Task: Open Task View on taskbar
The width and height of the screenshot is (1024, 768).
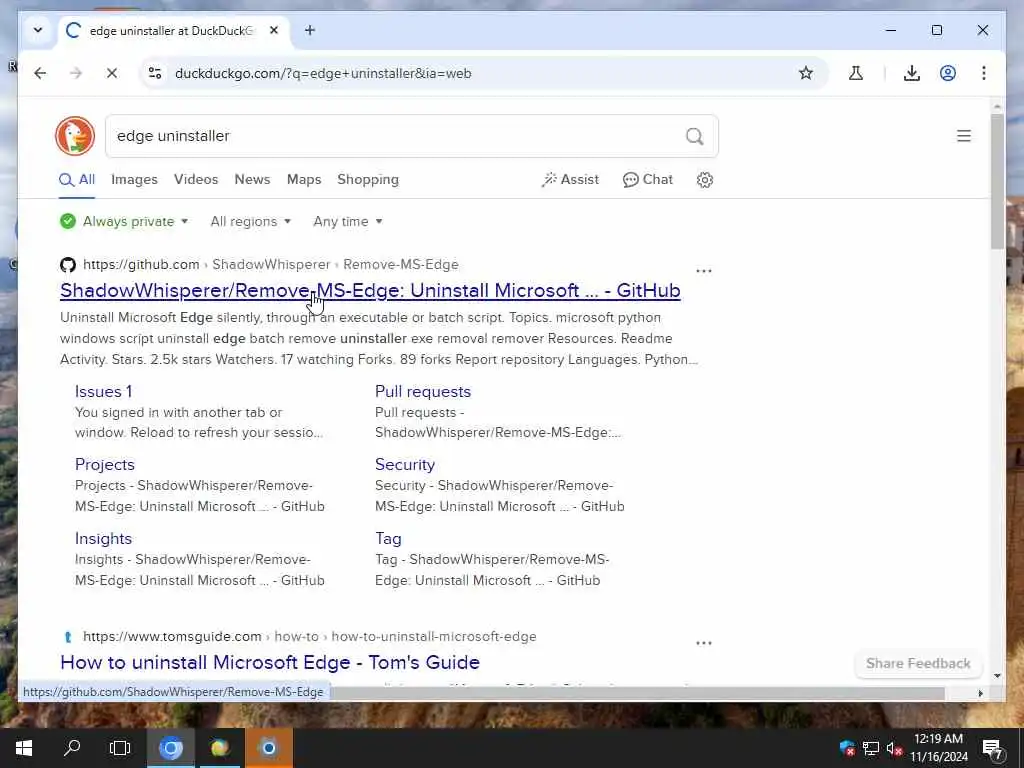Action: (120, 748)
